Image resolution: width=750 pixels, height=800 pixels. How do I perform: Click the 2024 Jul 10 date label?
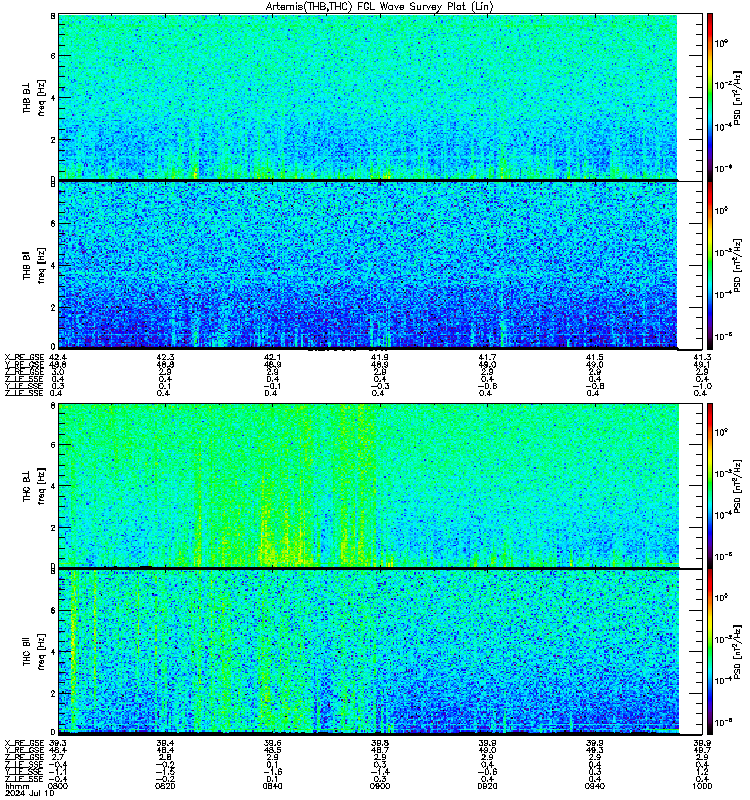pos(29,793)
